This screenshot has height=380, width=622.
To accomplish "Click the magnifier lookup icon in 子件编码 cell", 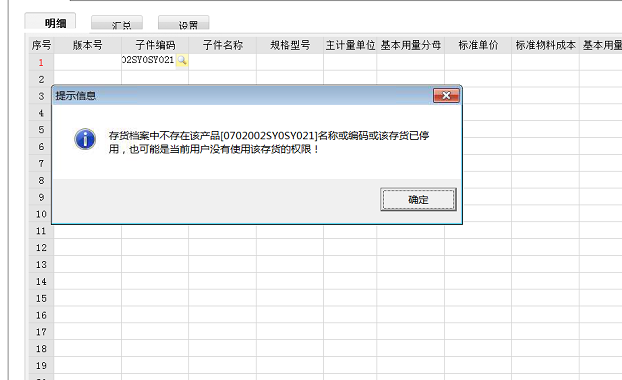I will [x=182, y=60].
